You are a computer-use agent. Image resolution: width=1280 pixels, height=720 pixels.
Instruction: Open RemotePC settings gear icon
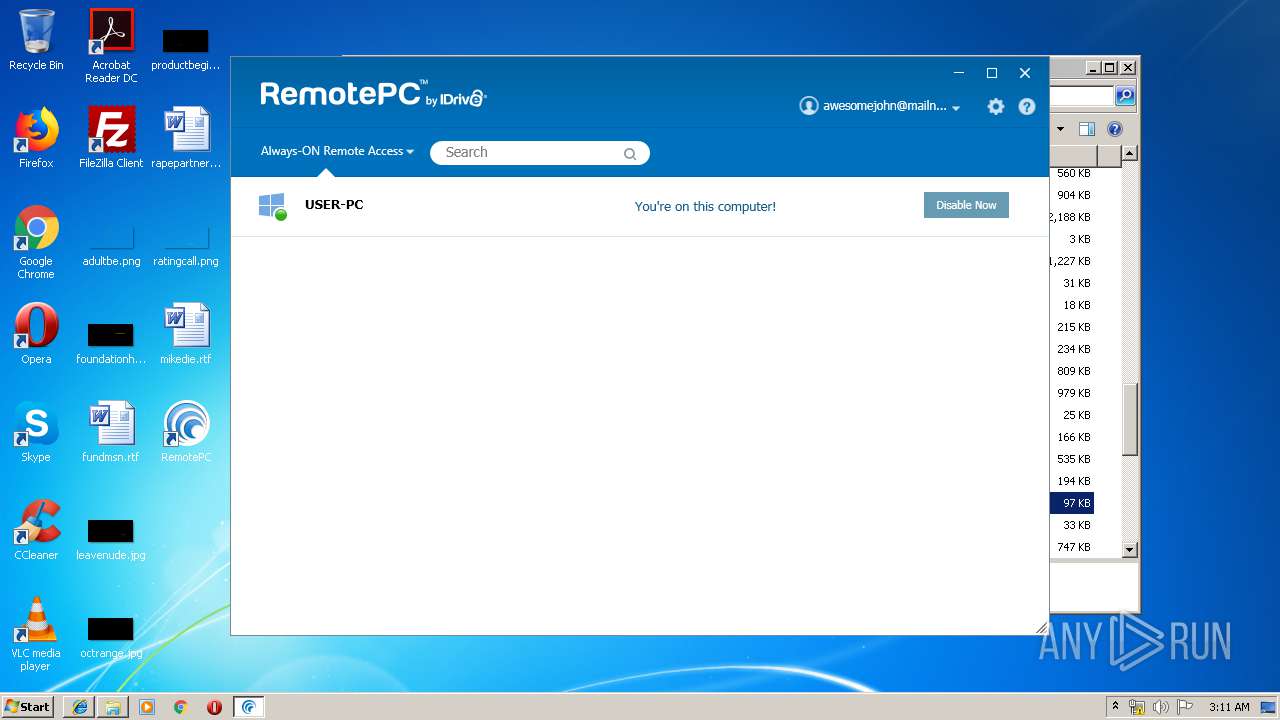(995, 106)
